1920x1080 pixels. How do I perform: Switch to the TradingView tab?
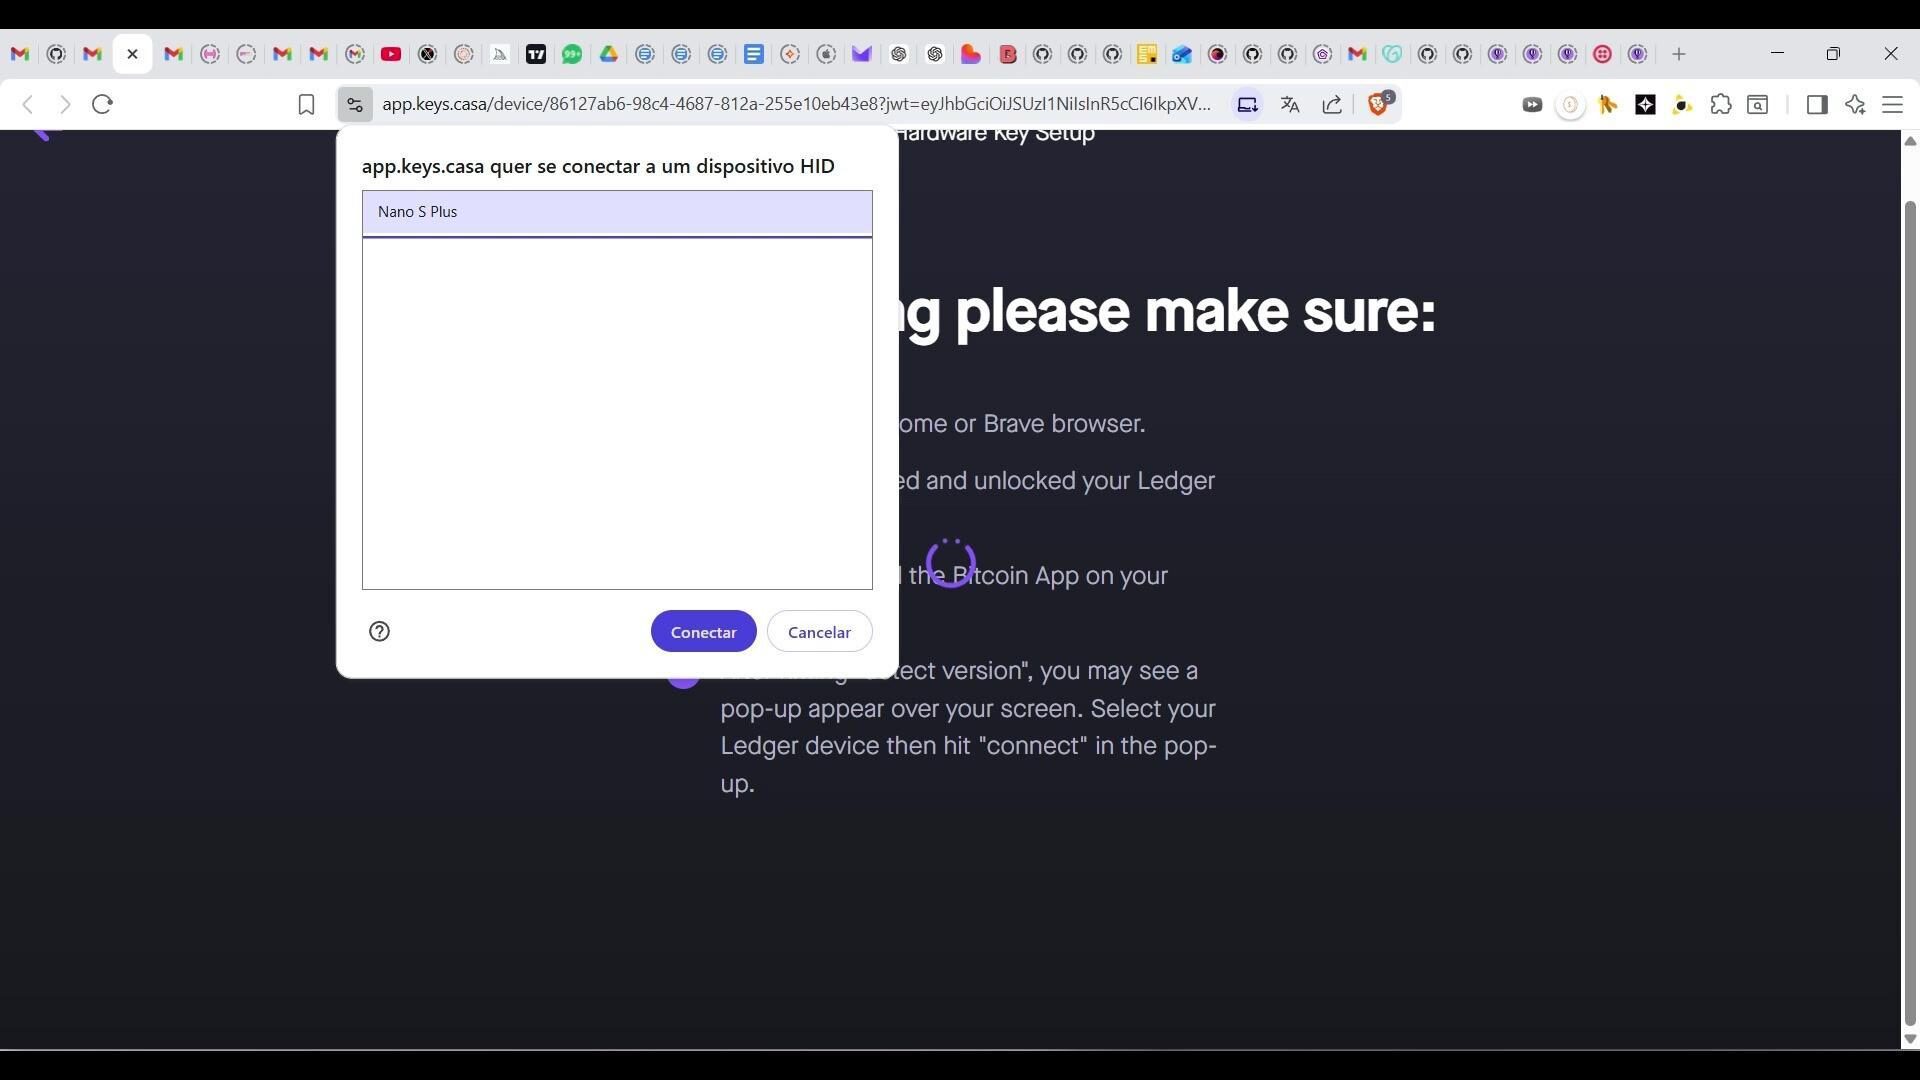pyautogui.click(x=536, y=54)
